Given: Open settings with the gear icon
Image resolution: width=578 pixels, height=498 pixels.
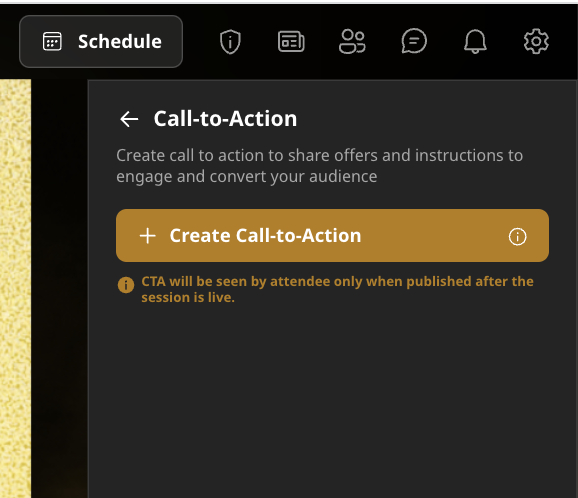Looking at the screenshot, I should coord(536,41).
